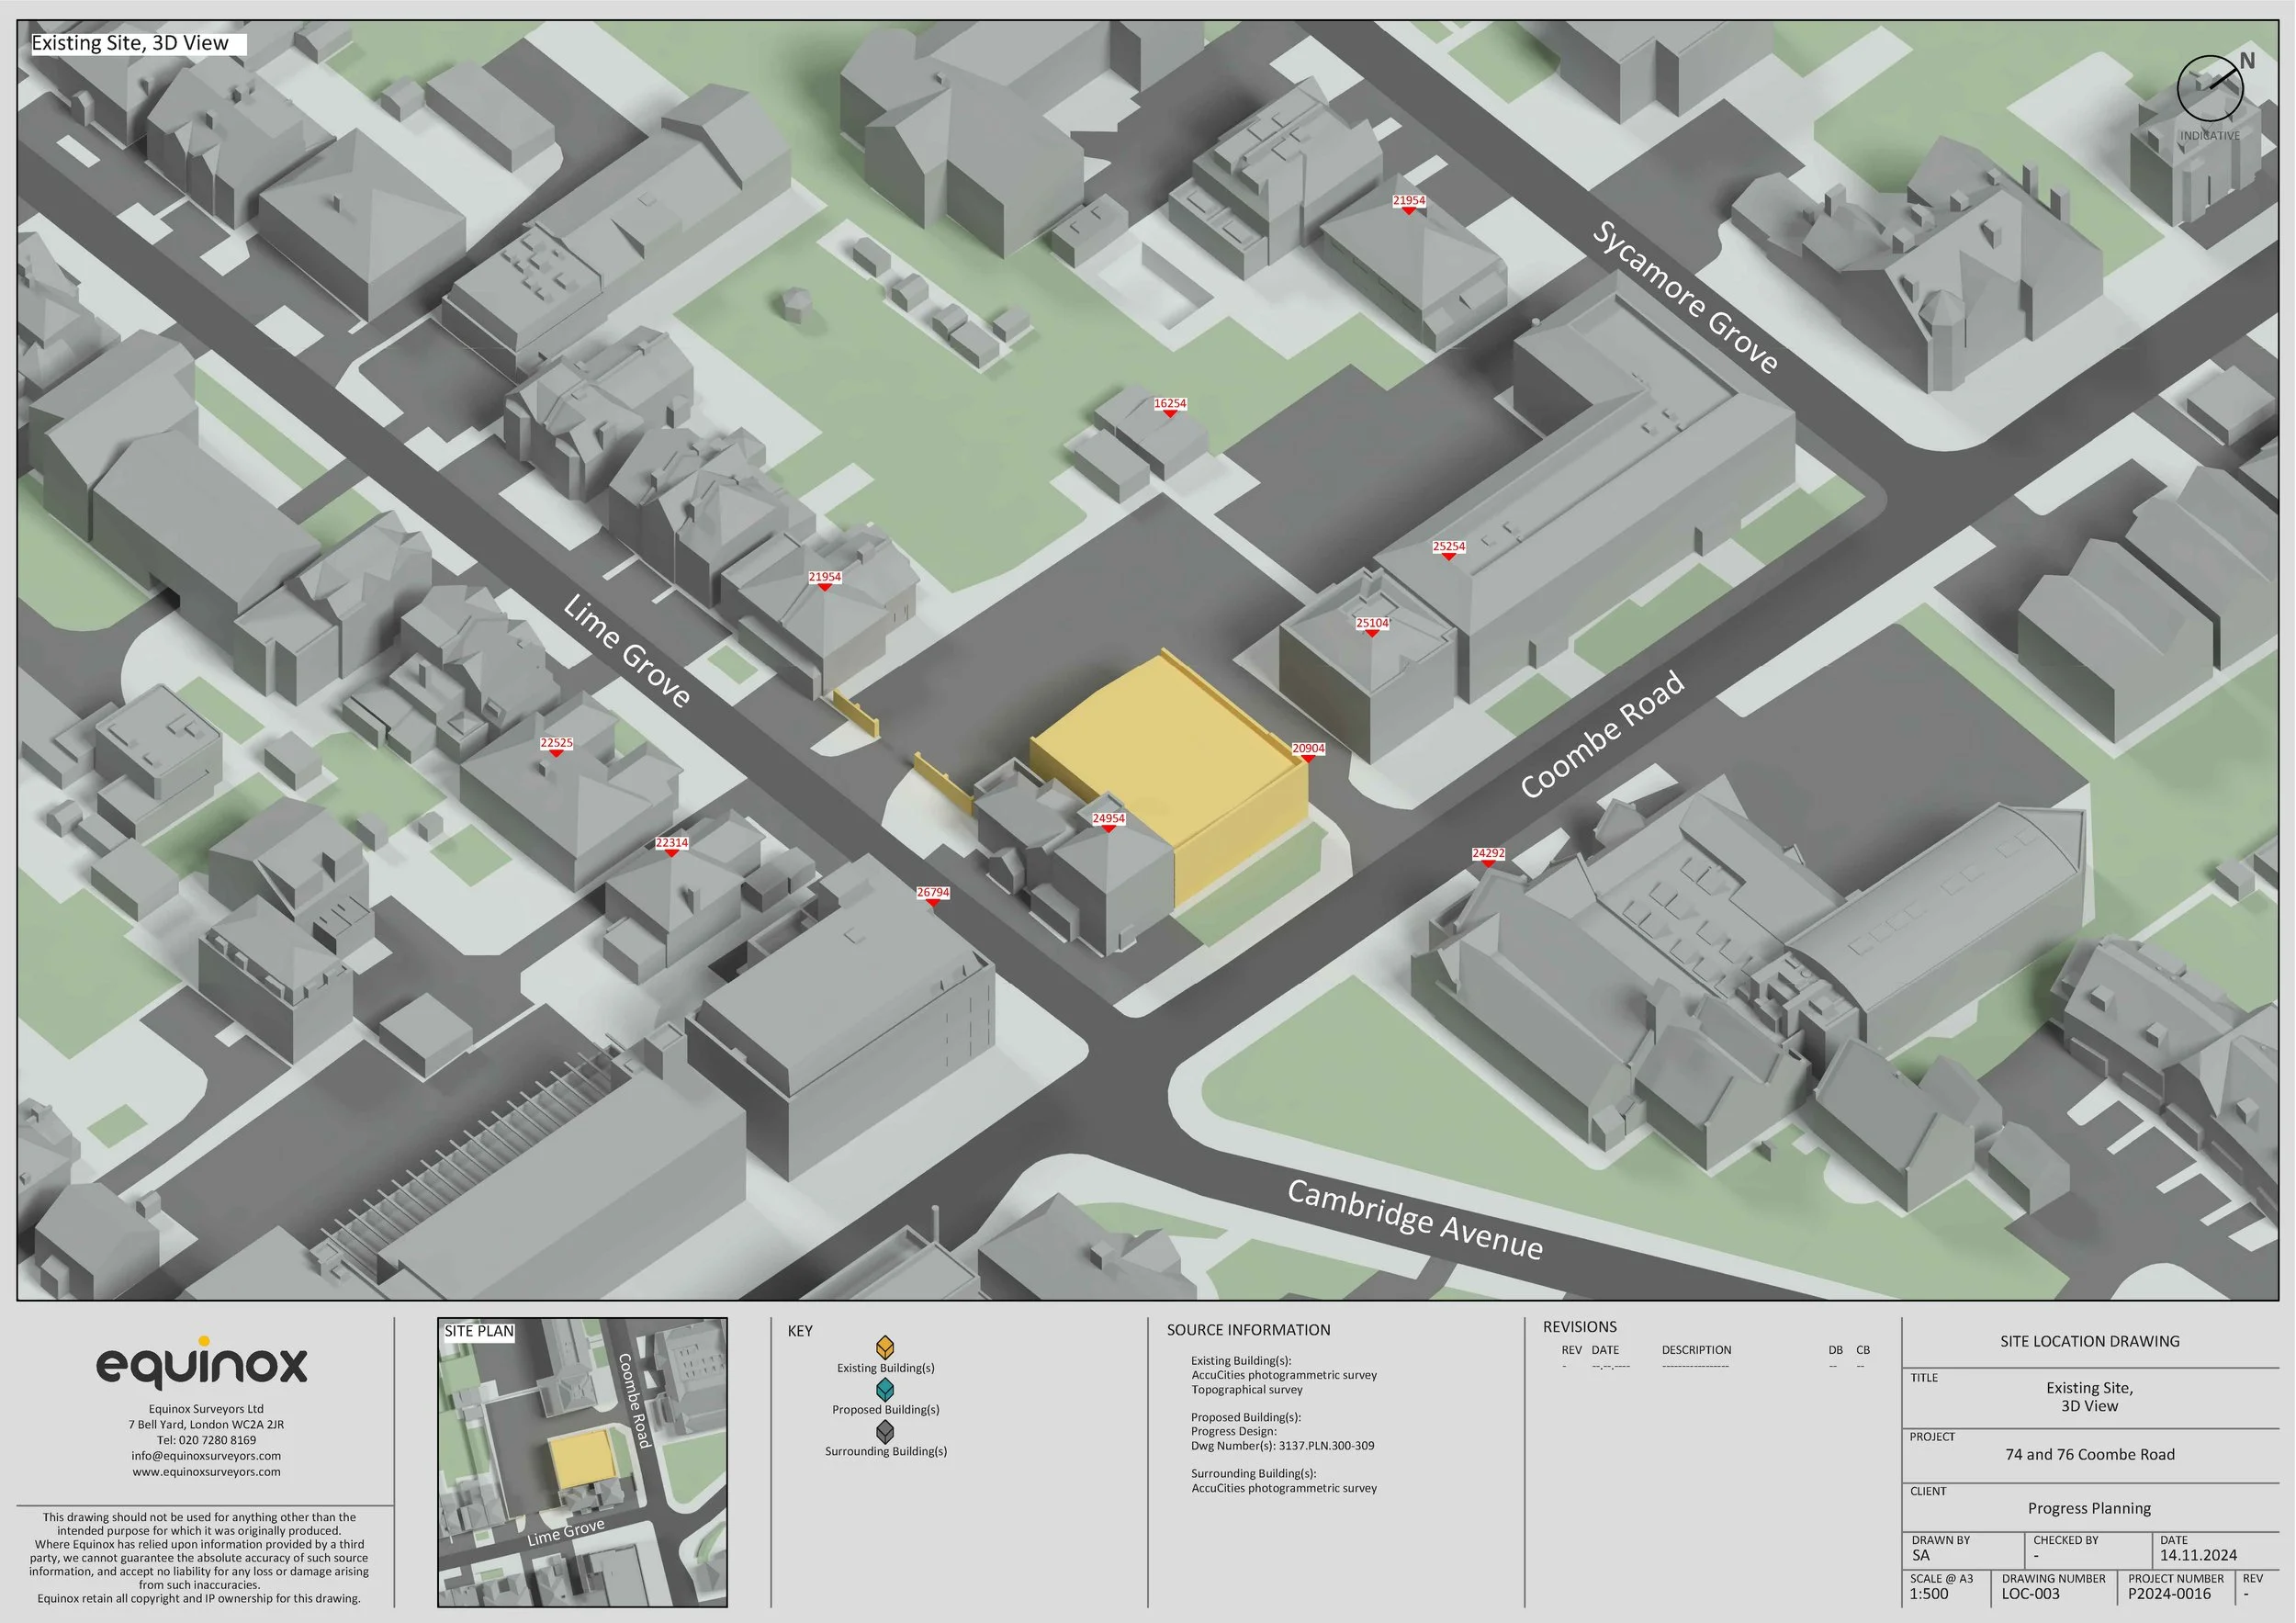
Task: Click the north arrow compass symbol
Action: click(2211, 88)
